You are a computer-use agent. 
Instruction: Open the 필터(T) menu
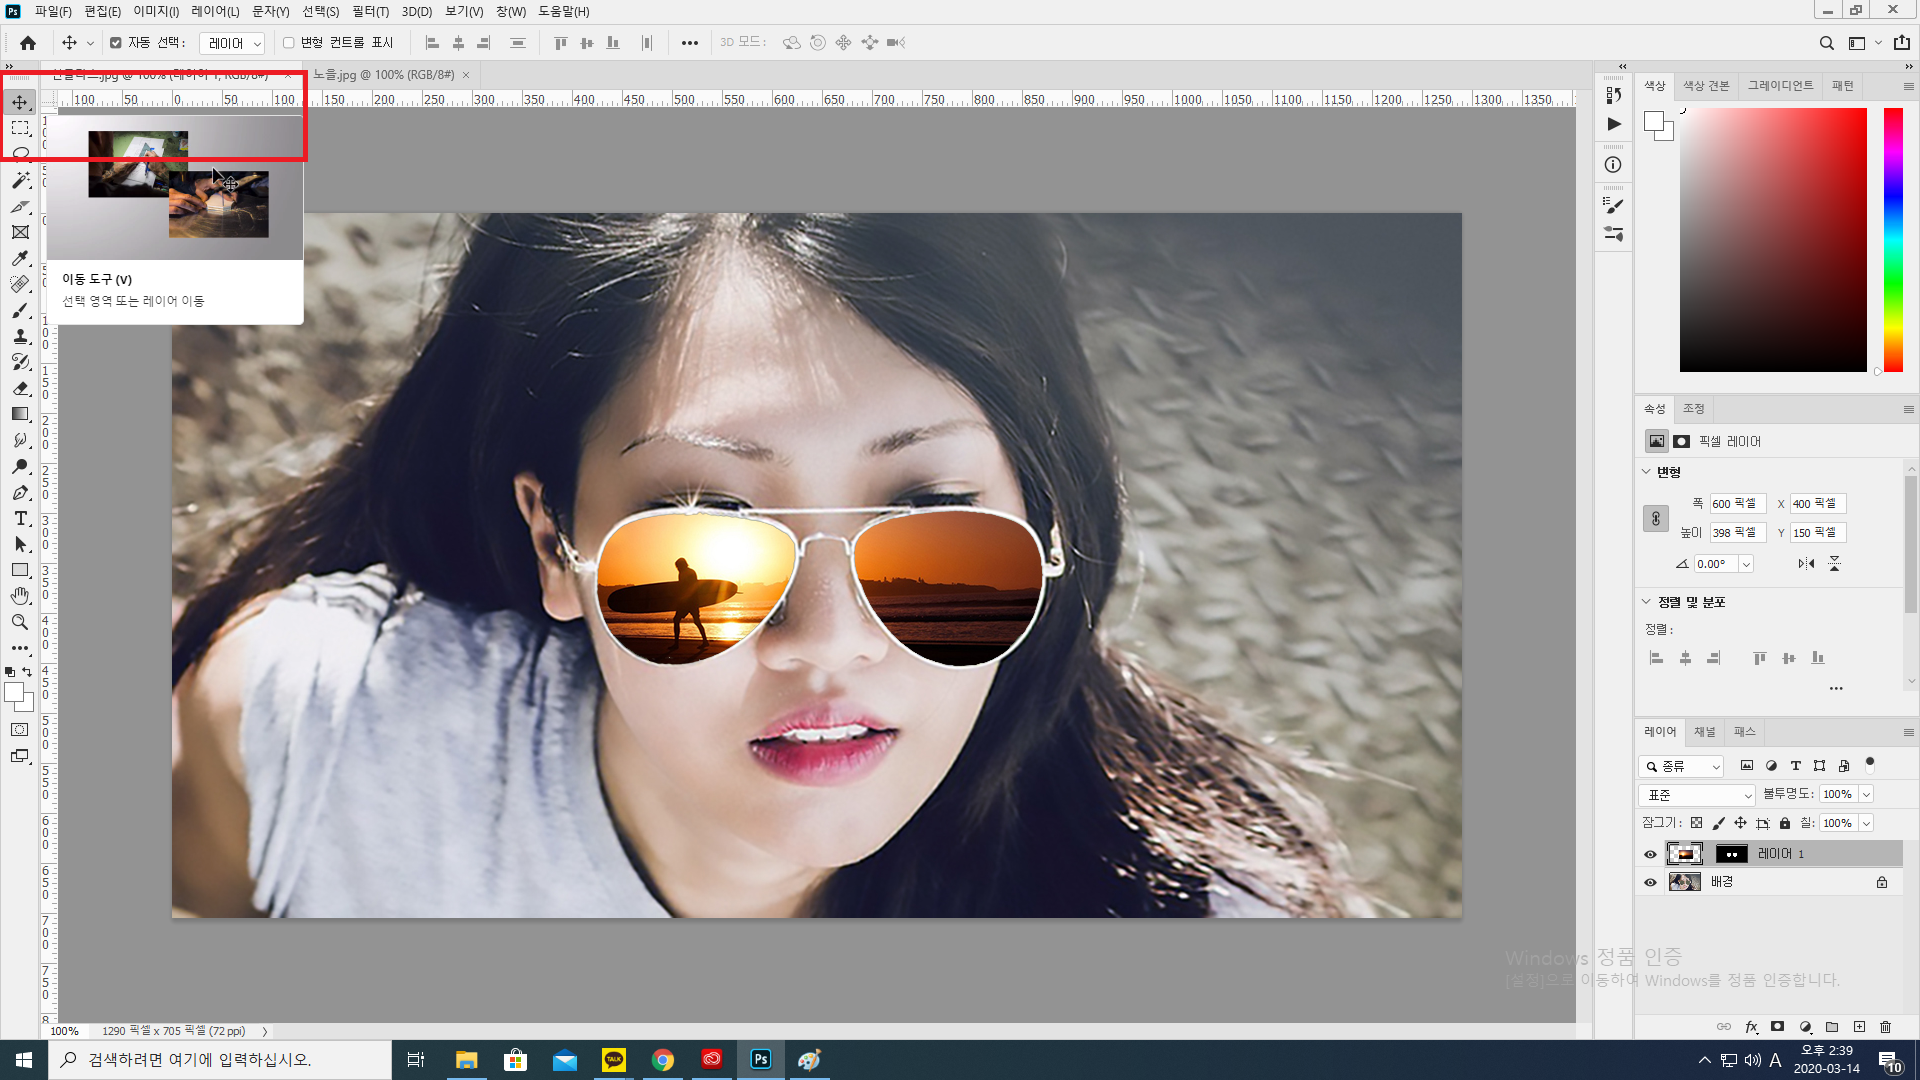pyautogui.click(x=370, y=11)
